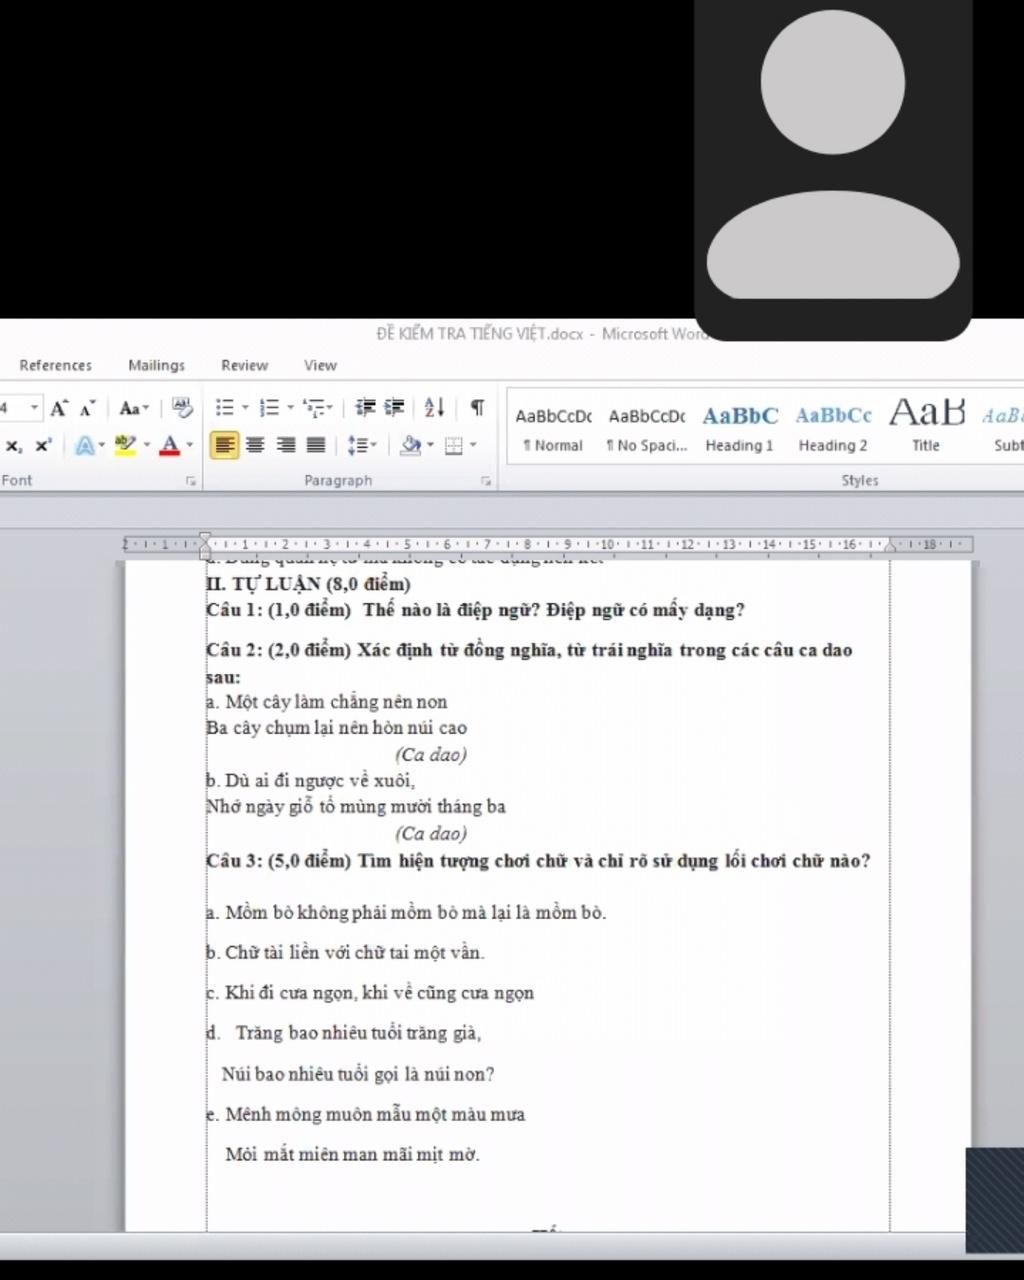The height and width of the screenshot is (1280, 1024).
Task: Click the line 'Ba cây chụm lại nên hòn núi cao'
Action: (x=337, y=728)
